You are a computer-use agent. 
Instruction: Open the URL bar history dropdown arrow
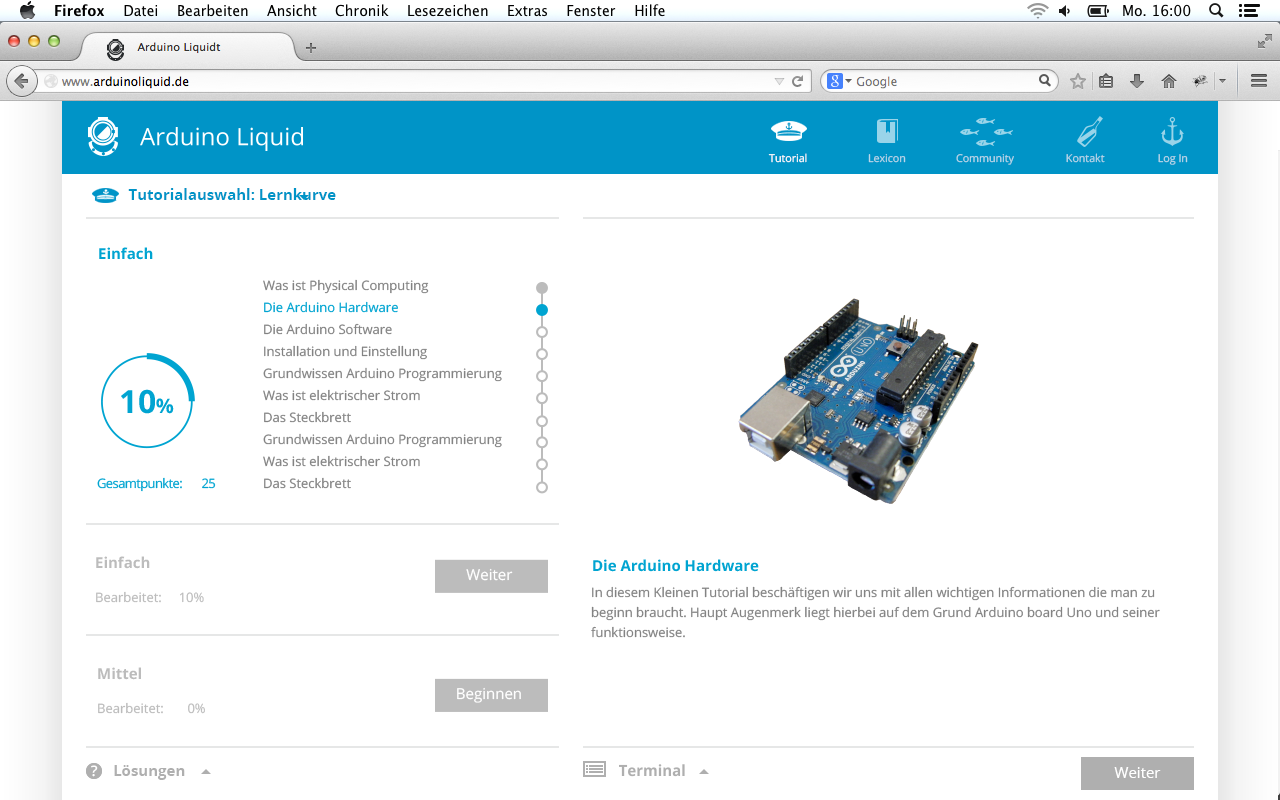tap(779, 81)
